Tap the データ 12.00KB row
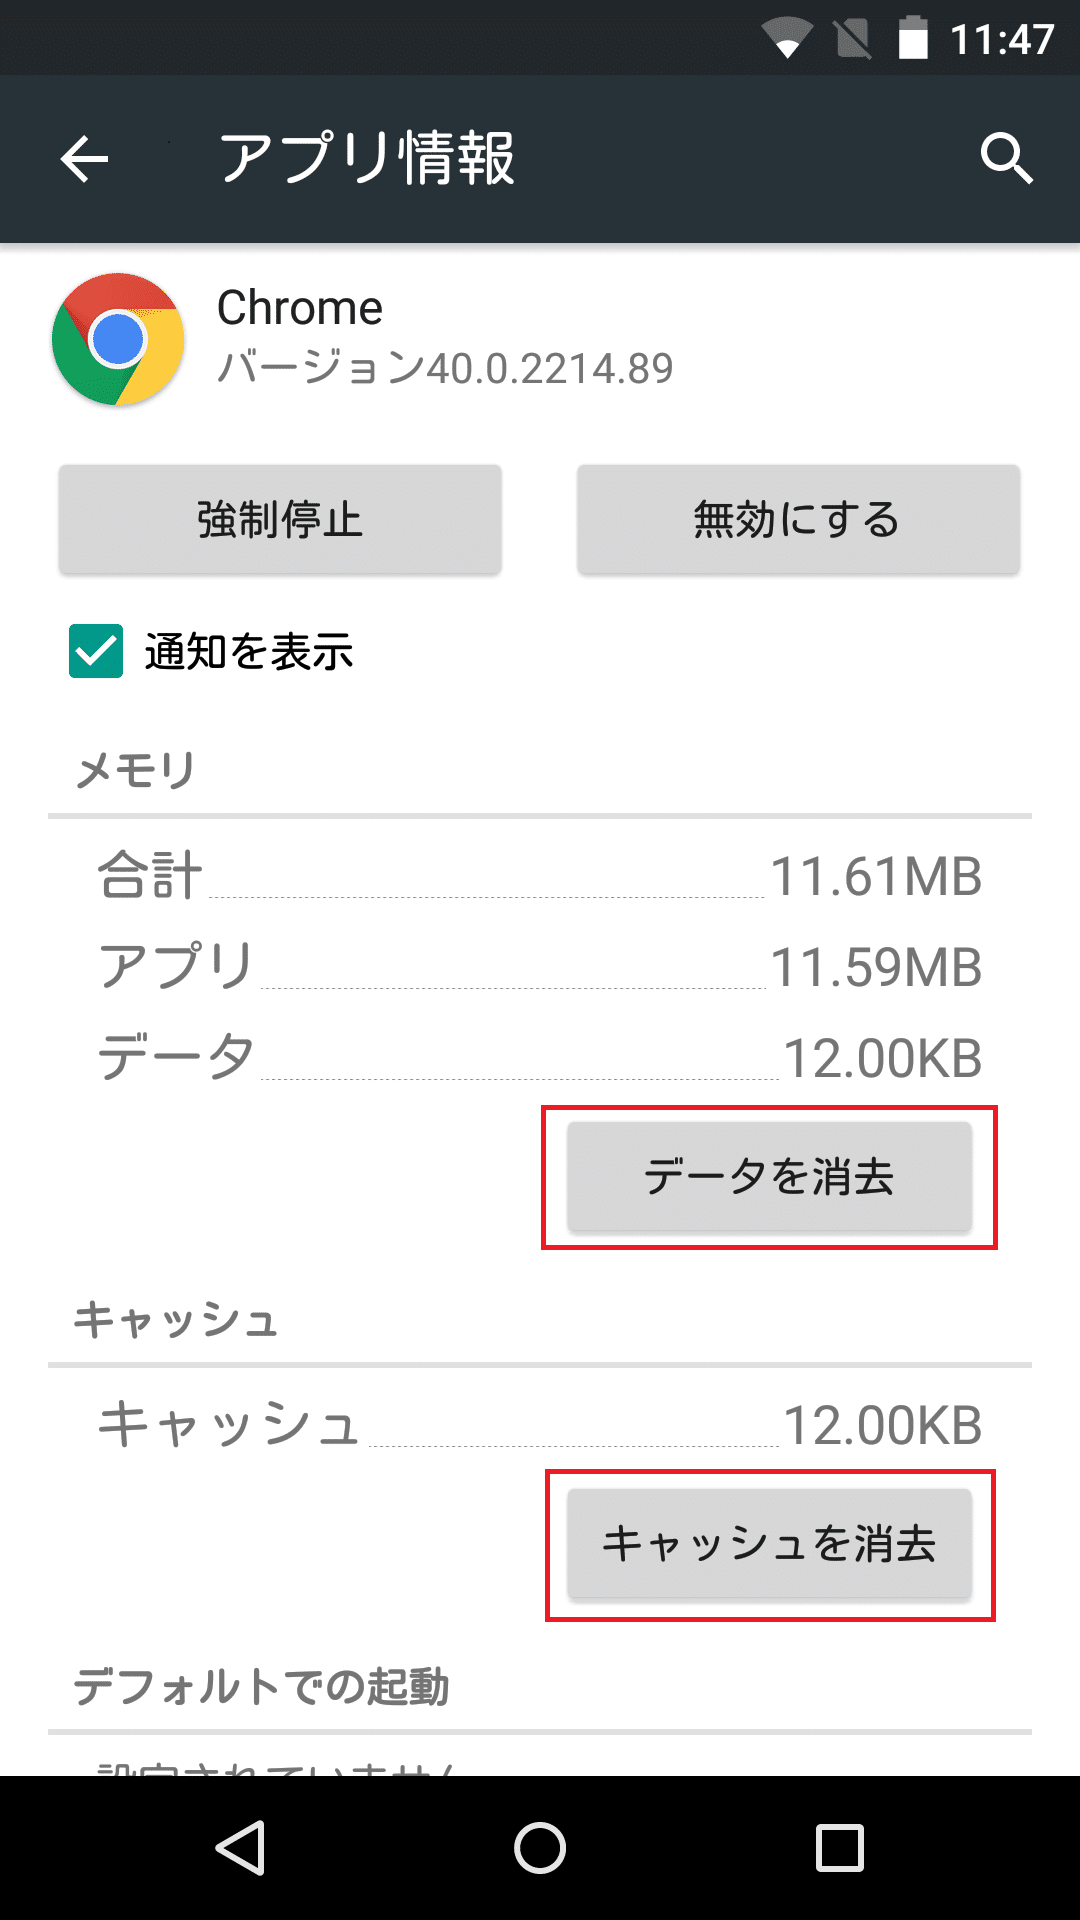Image resolution: width=1080 pixels, height=1920 pixels. pyautogui.click(x=540, y=1058)
